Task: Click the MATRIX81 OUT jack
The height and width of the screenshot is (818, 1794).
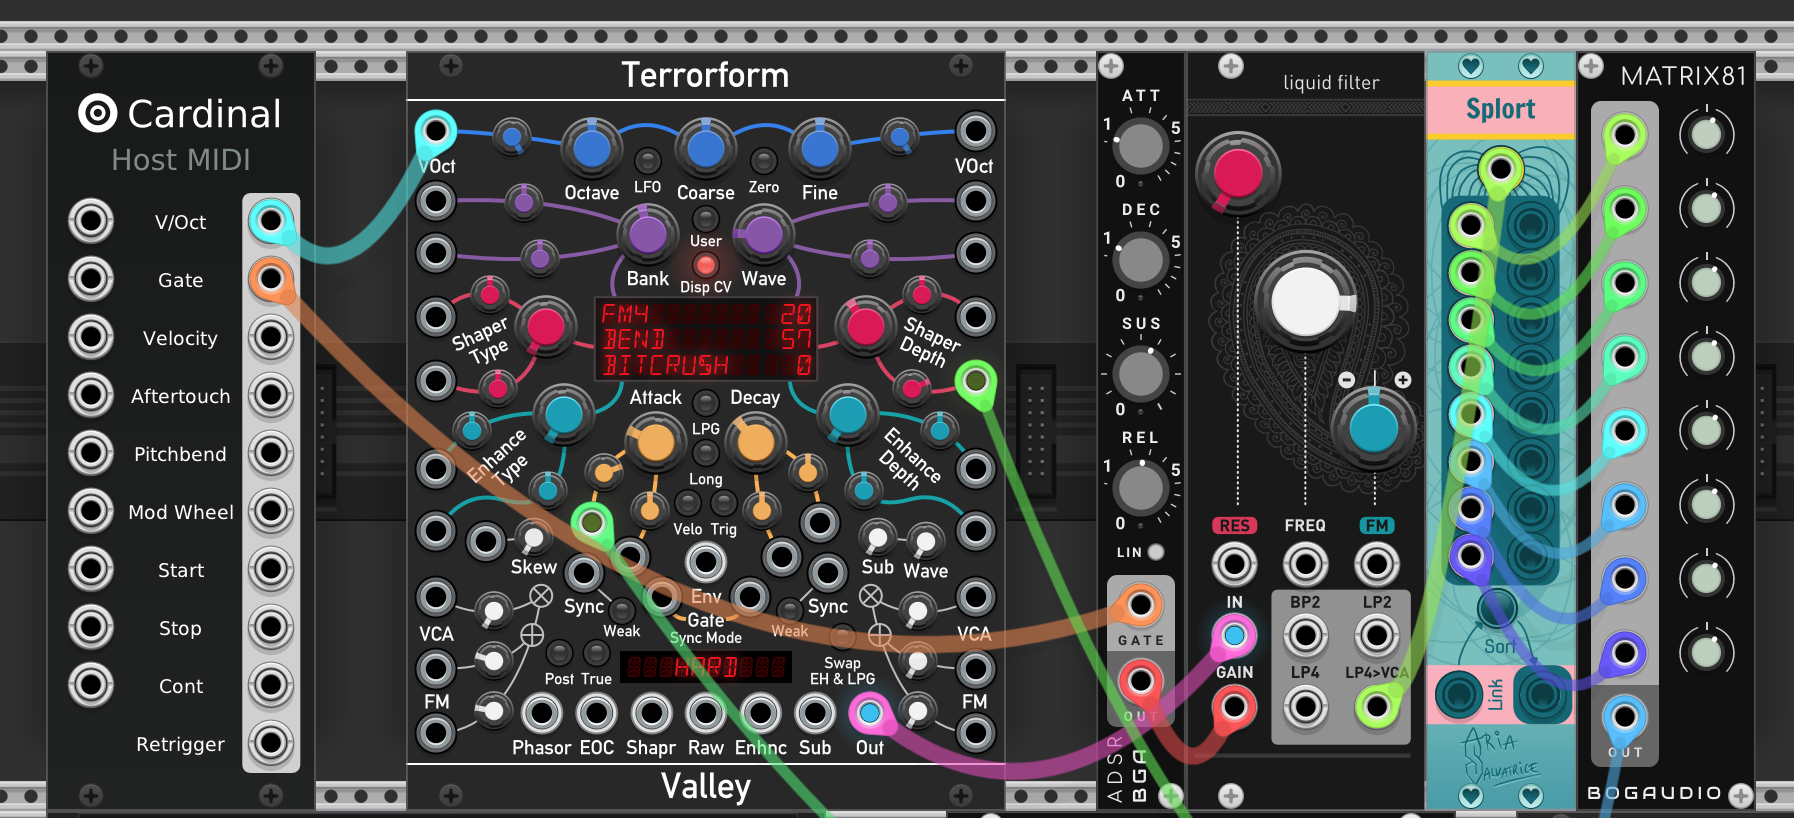Action: [x=1625, y=717]
